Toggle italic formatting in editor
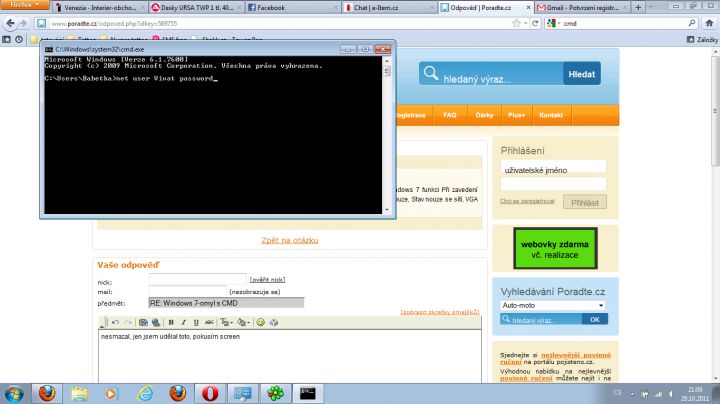This screenshot has width=720, height=404. [183, 322]
